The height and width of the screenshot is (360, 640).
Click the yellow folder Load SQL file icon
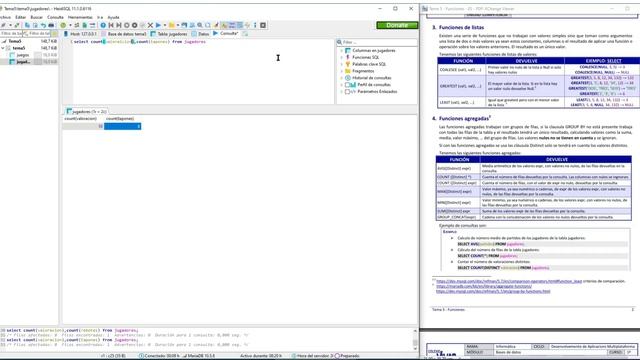click(172, 25)
